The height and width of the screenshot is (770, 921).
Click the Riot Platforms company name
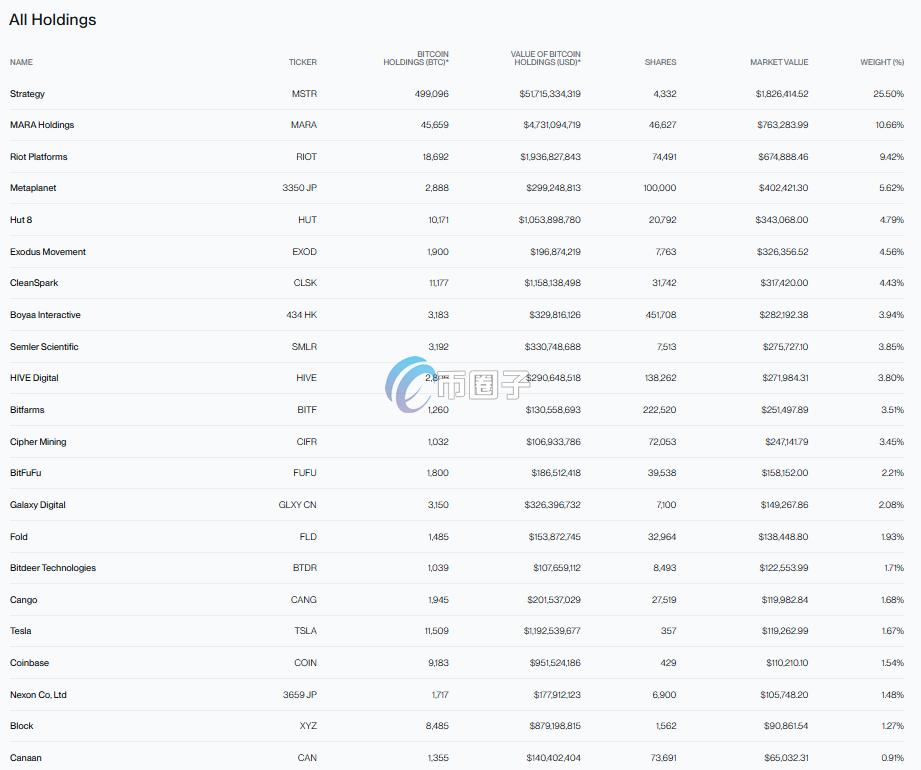pos(39,157)
